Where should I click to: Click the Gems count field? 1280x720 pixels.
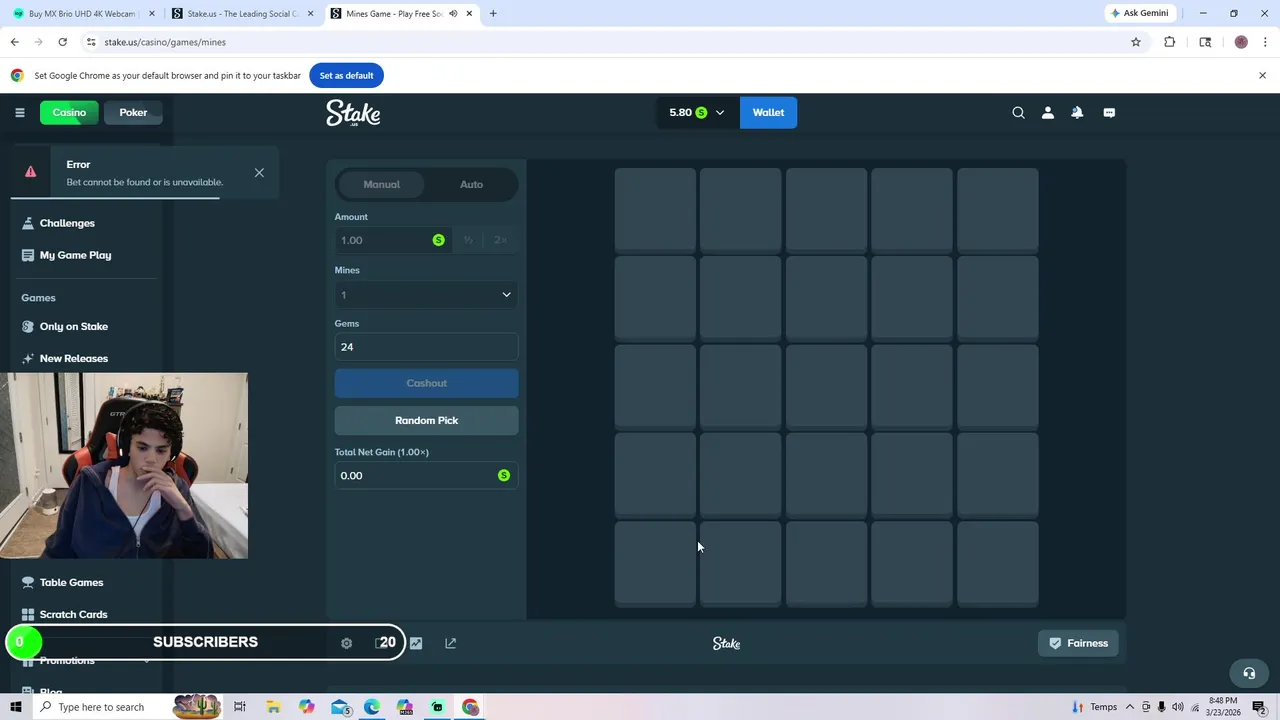[426, 347]
